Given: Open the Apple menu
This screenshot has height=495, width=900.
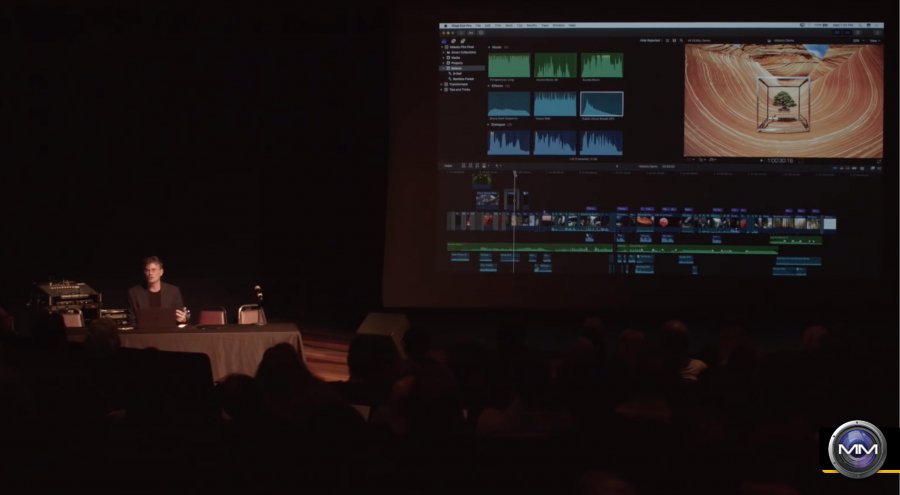Looking at the screenshot, I should 444,25.
